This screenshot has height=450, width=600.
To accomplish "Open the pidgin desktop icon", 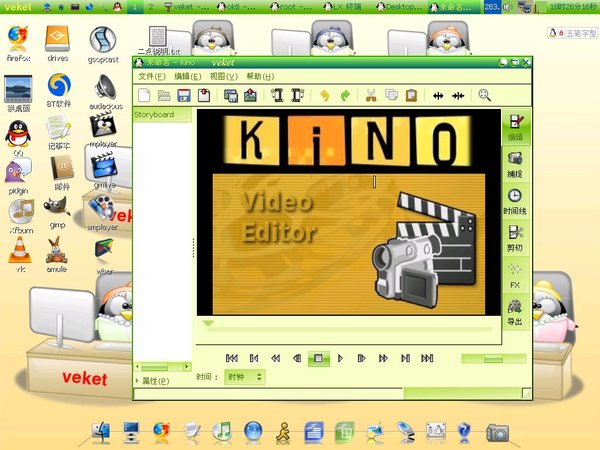I will point(18,176).
